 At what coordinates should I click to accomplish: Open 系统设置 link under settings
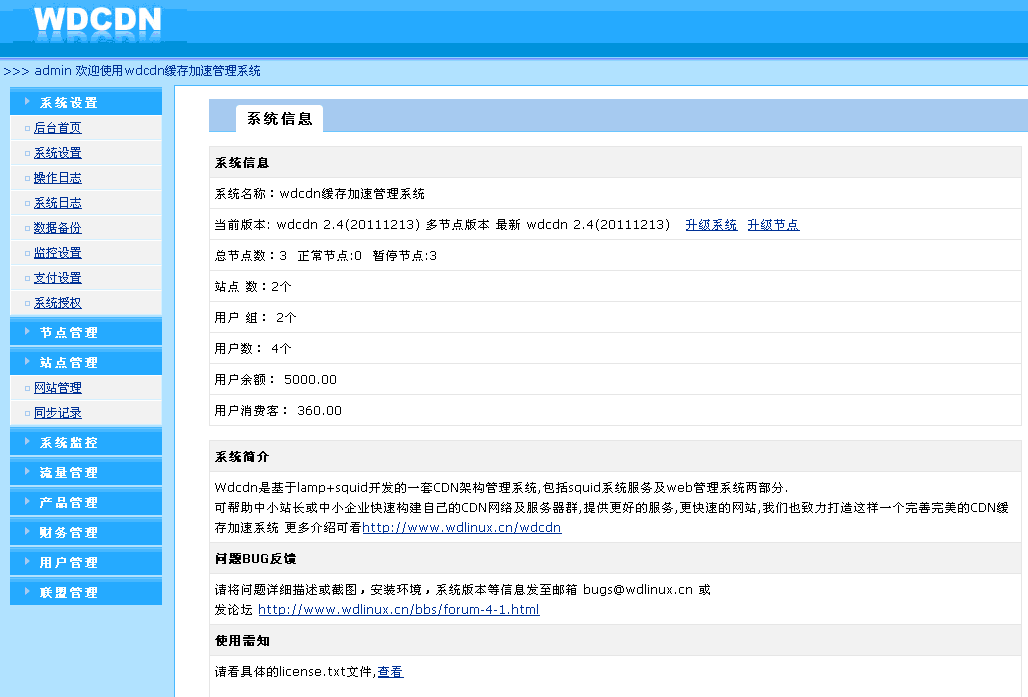[58, 153]
